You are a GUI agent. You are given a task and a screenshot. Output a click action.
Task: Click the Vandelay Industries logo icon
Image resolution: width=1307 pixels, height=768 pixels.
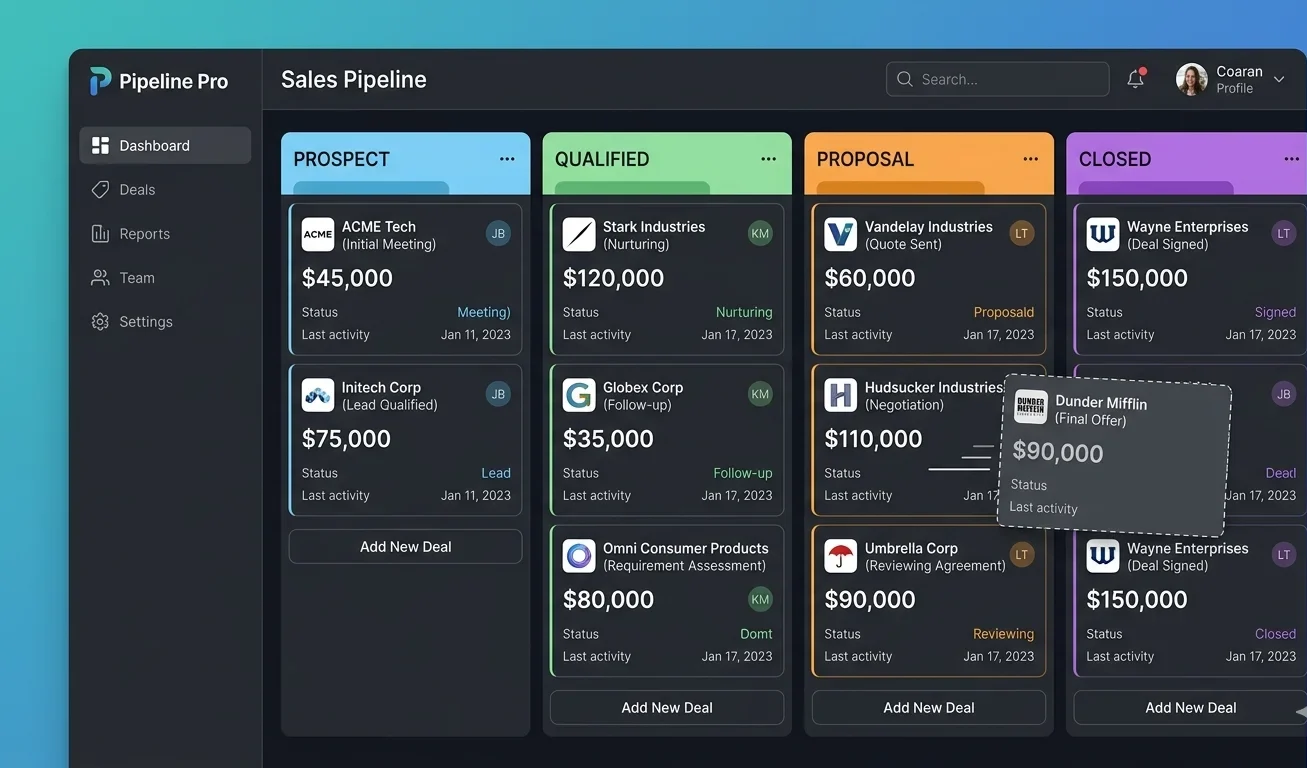[841, 234]
